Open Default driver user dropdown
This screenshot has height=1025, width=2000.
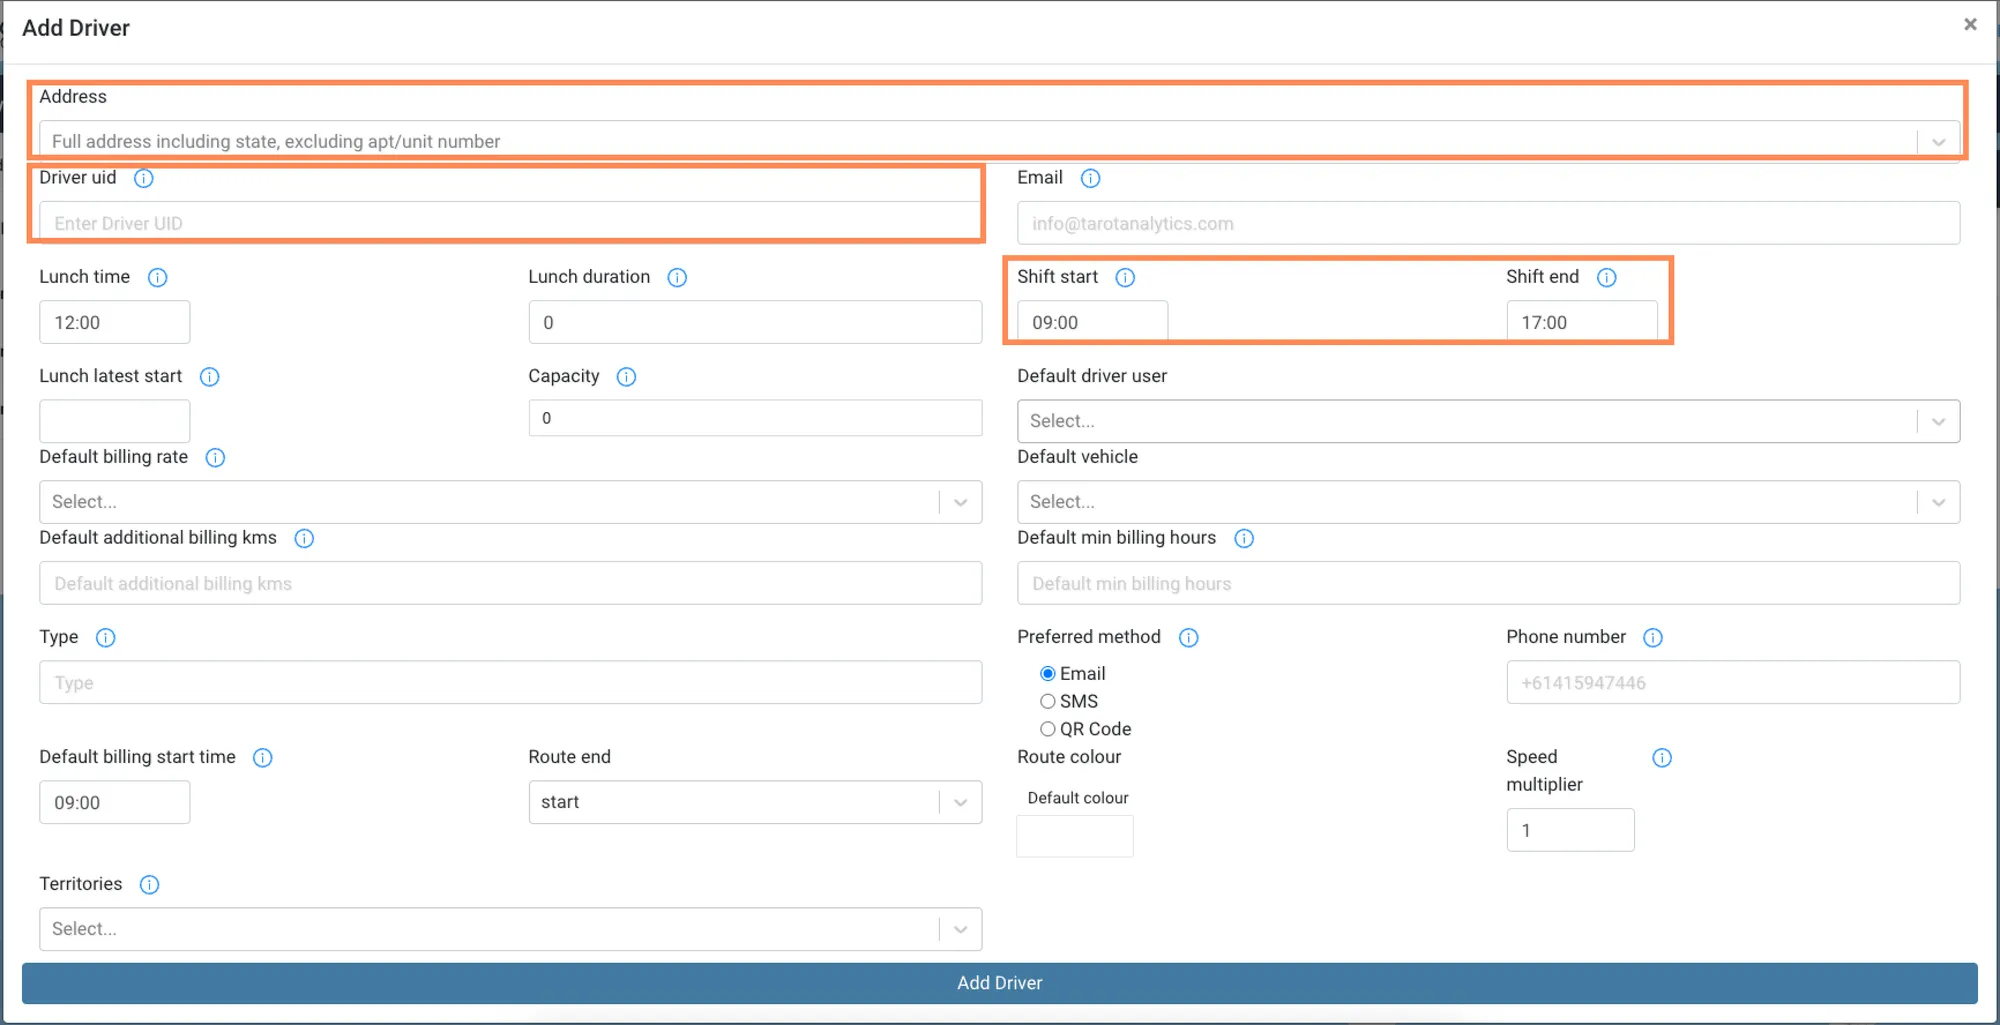pos(1488,421)
